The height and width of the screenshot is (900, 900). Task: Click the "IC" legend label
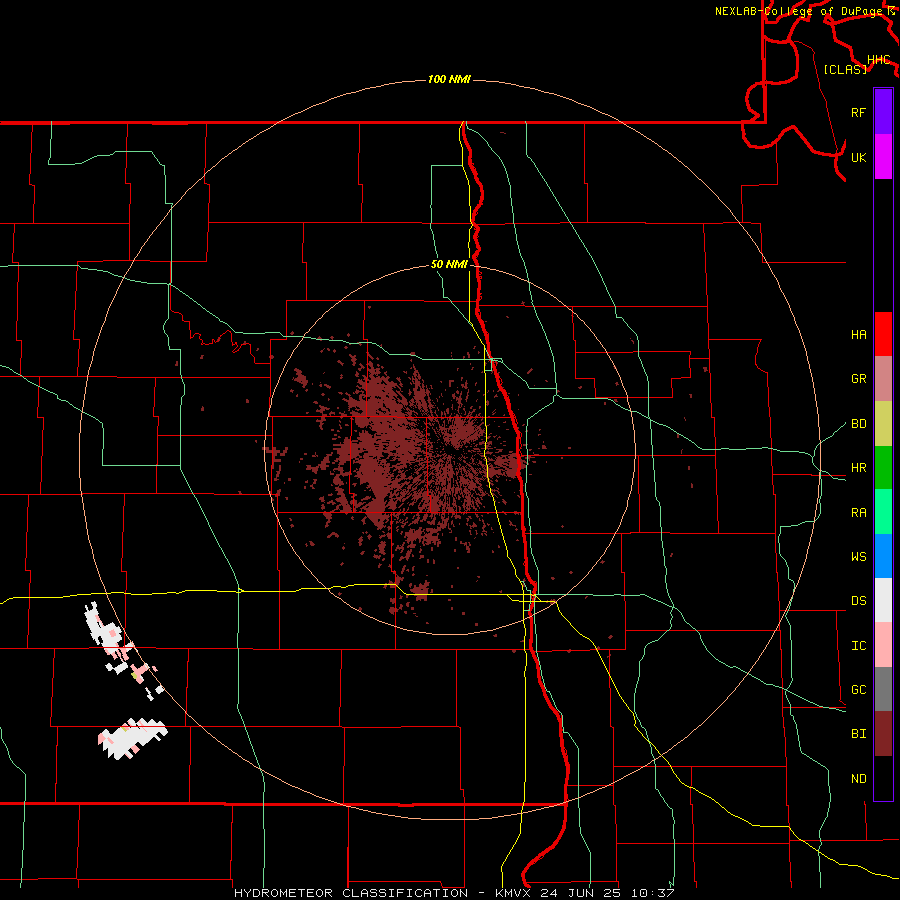(x=858, y=646)
